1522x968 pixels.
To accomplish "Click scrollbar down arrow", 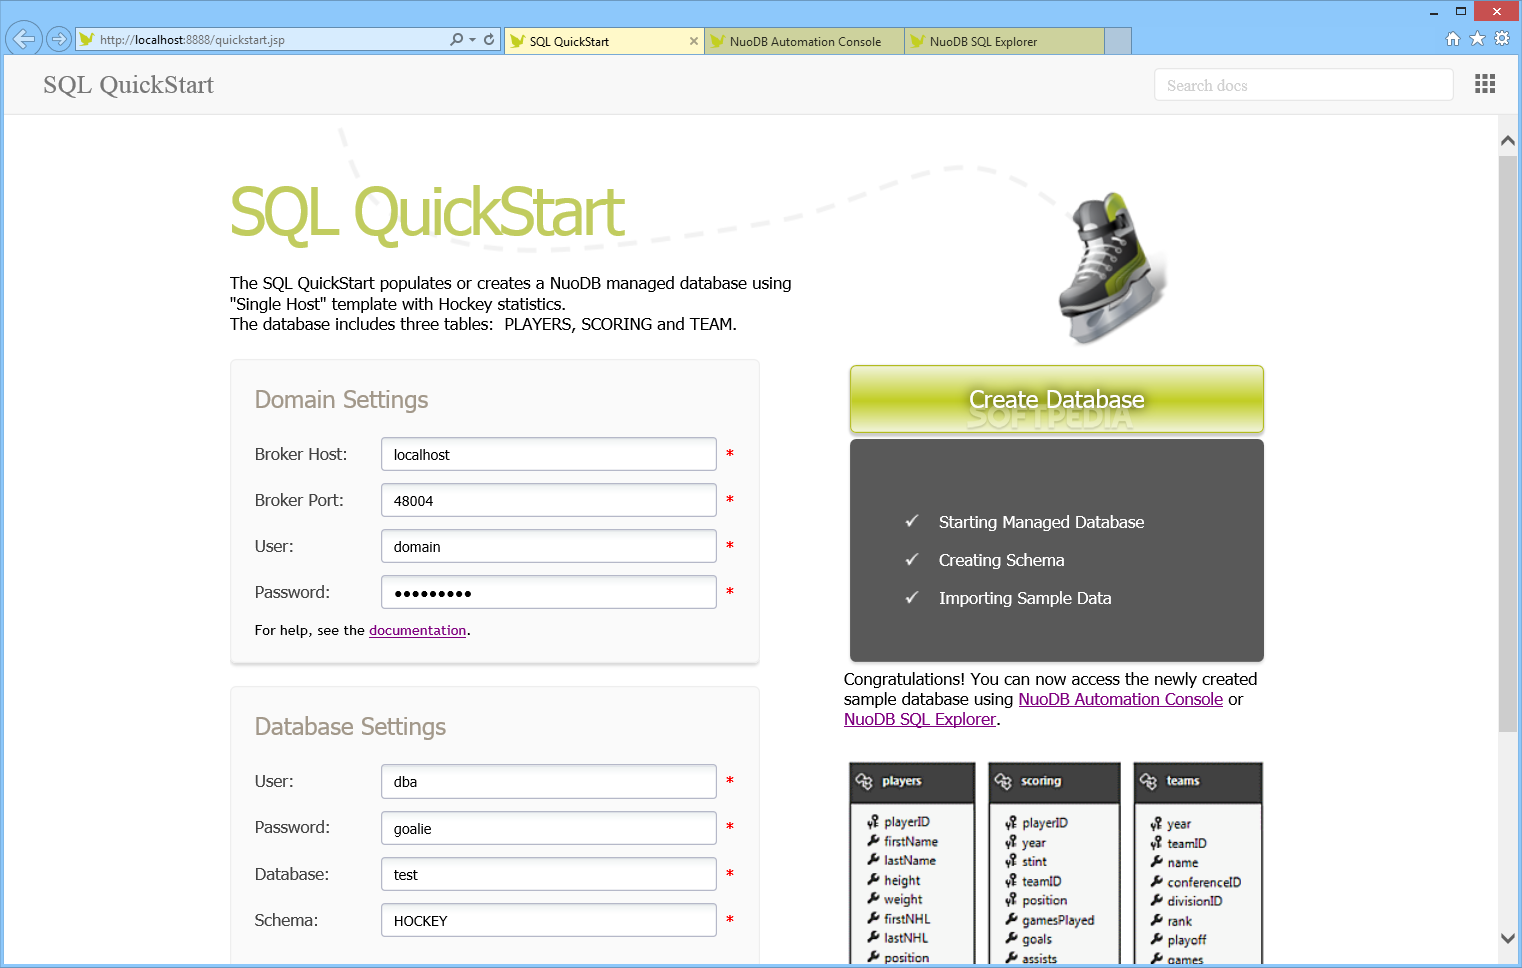I will tap(1508, 938).
